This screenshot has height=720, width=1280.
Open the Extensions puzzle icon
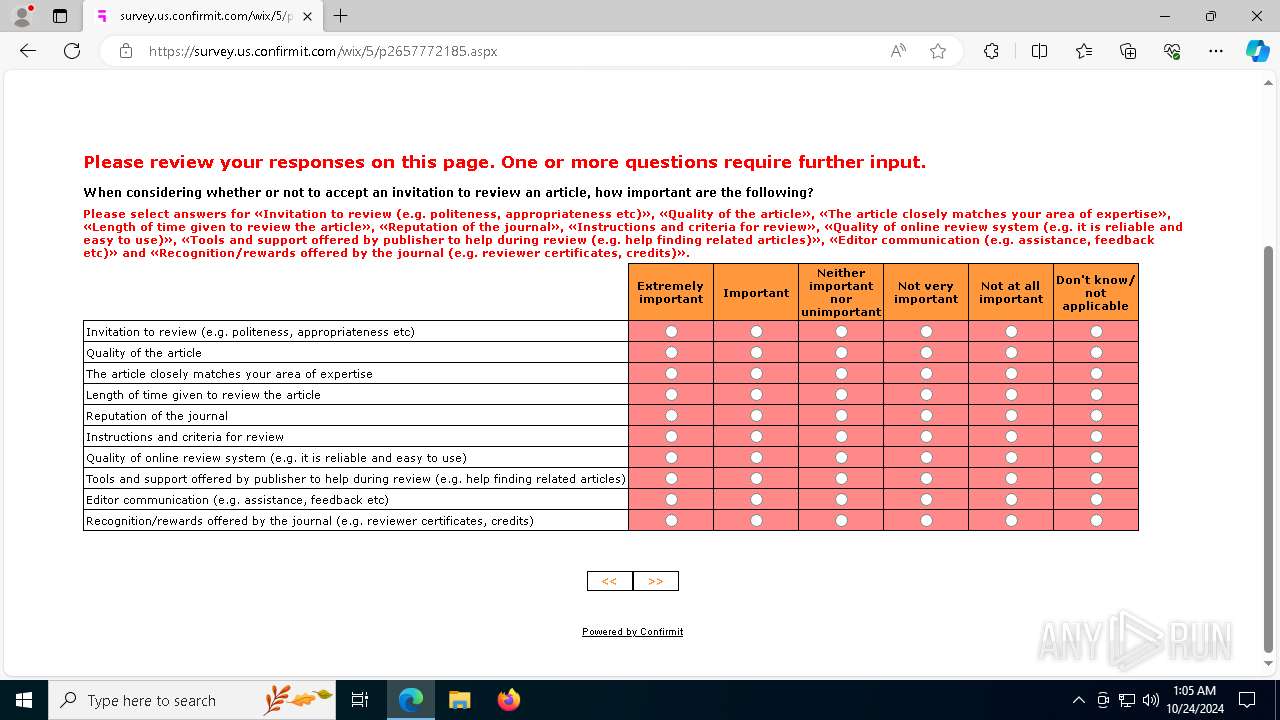pos(991,51)
